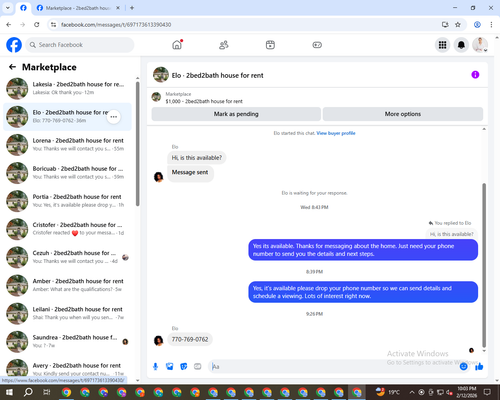
Task: Open Windows taskbar search
Action: pos(28,392)
